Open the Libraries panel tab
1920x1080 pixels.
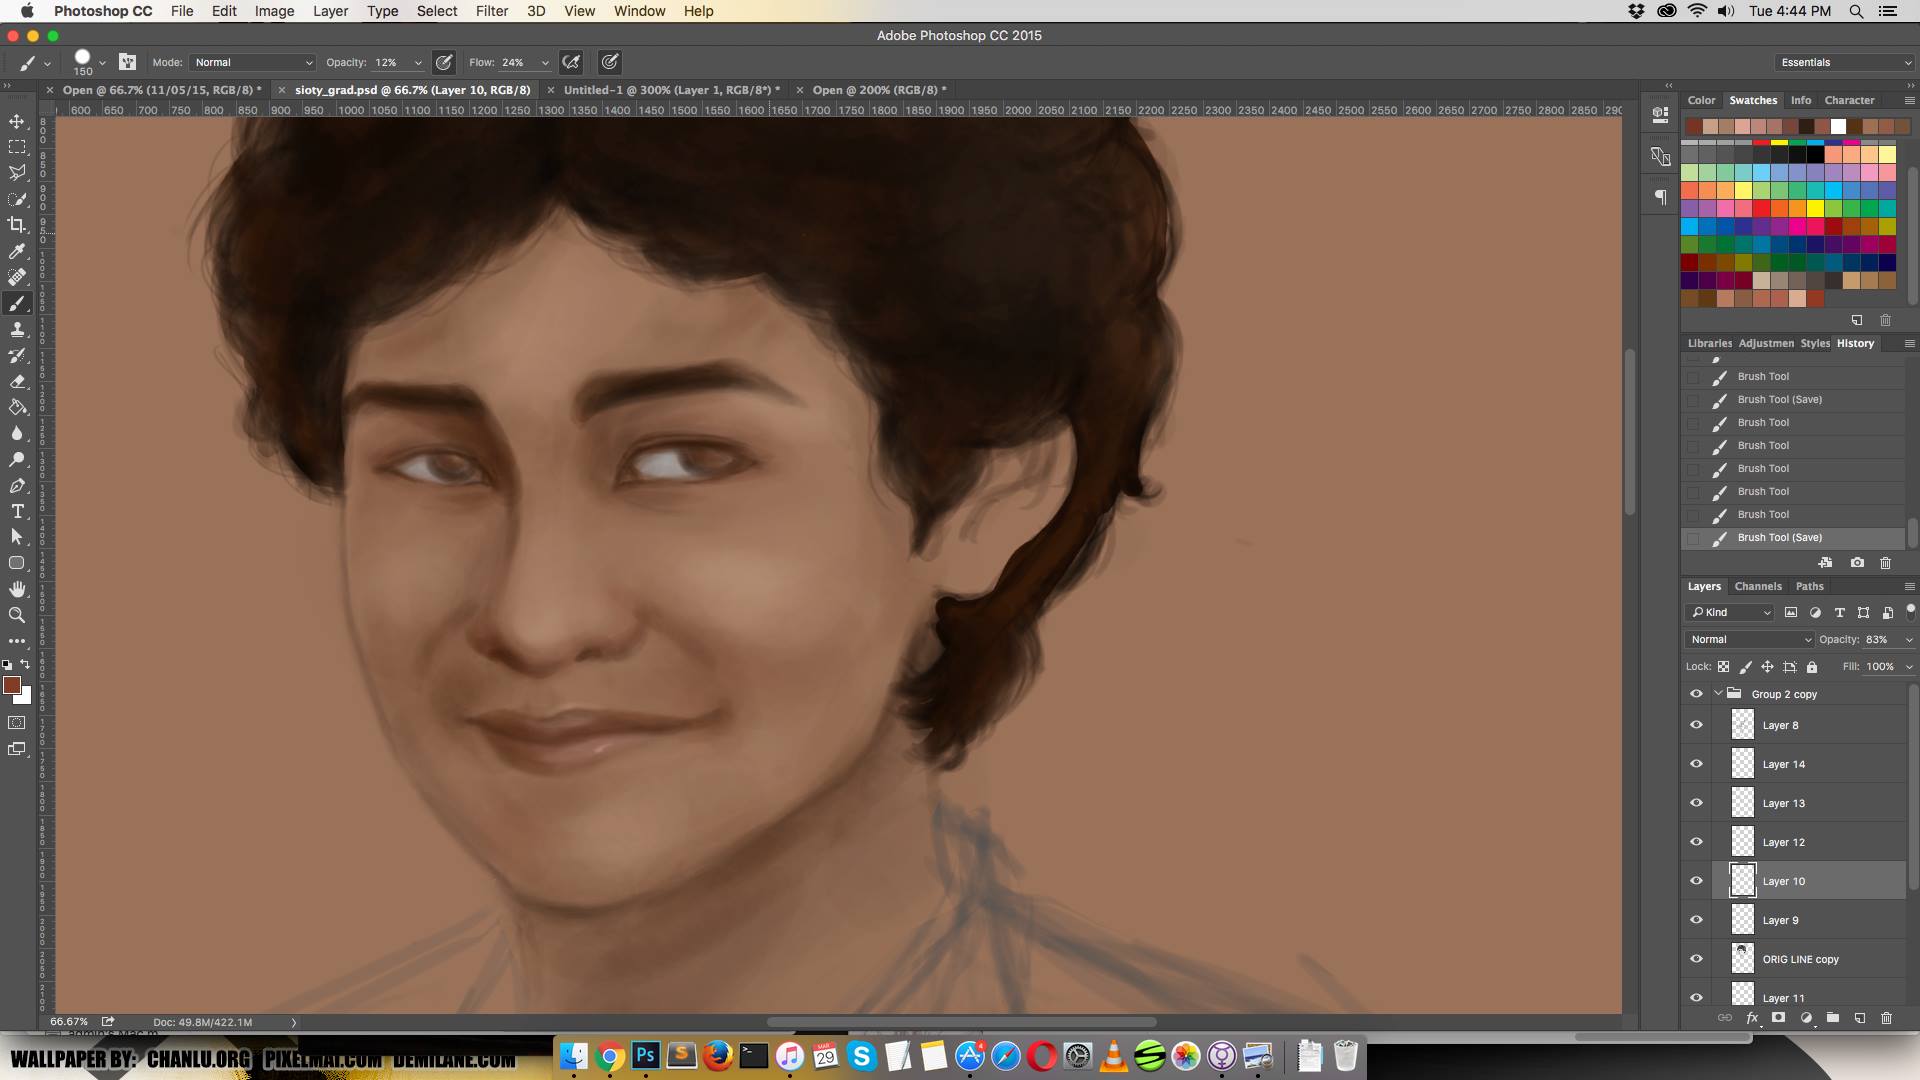[x=1709, y=343]
